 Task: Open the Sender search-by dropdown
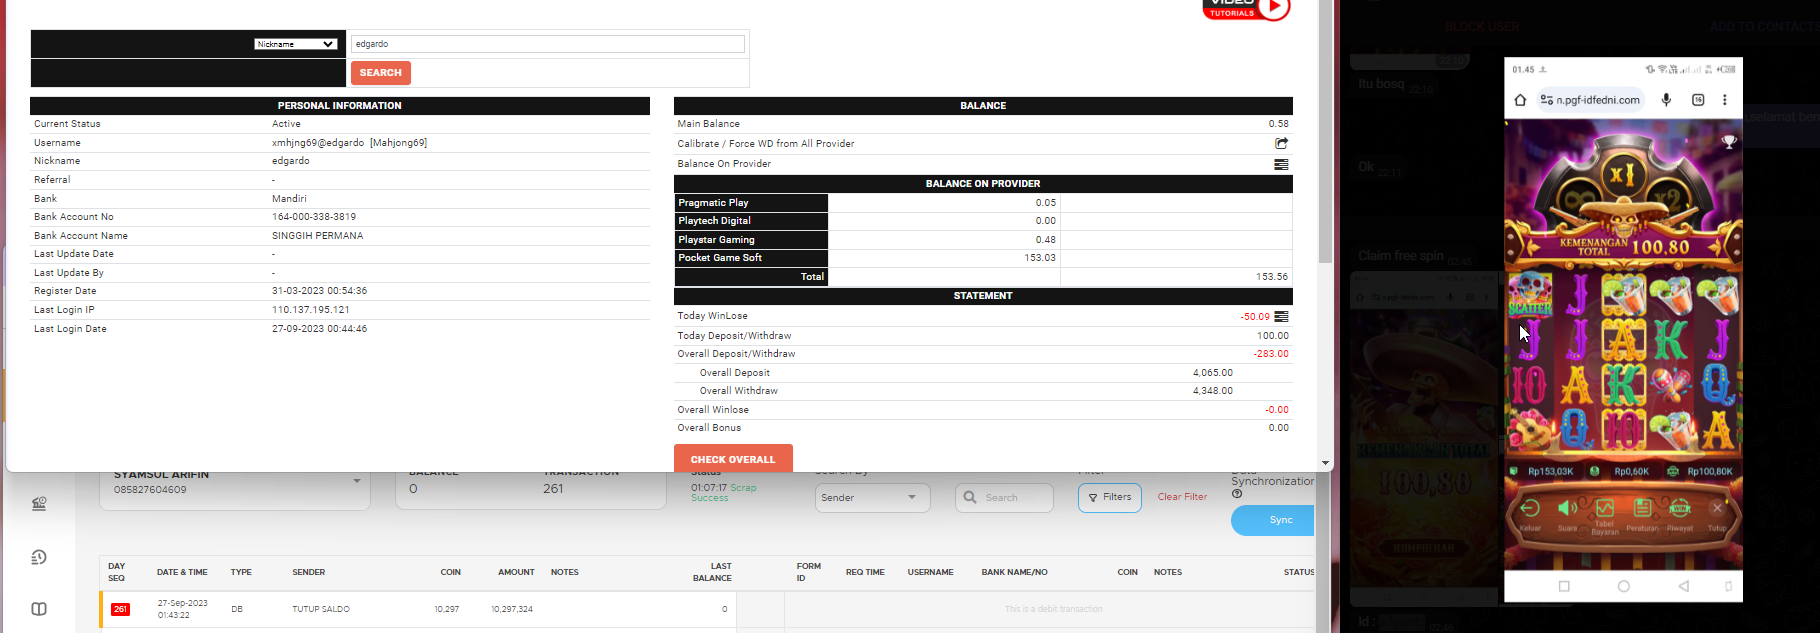[x=872, y=498]
